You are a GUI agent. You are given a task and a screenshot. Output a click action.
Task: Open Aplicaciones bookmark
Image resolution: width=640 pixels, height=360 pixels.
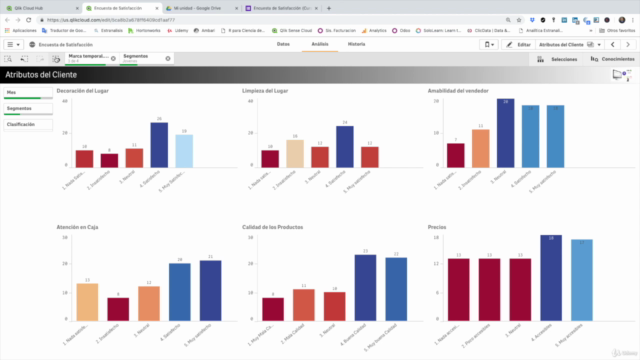pos(20,31)
